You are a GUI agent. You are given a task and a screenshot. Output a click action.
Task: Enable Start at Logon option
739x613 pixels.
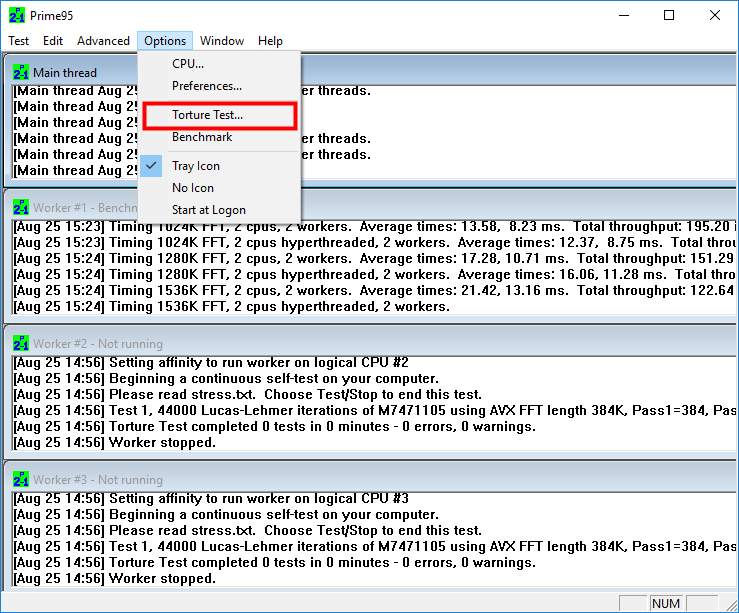(x=208, y=210)
